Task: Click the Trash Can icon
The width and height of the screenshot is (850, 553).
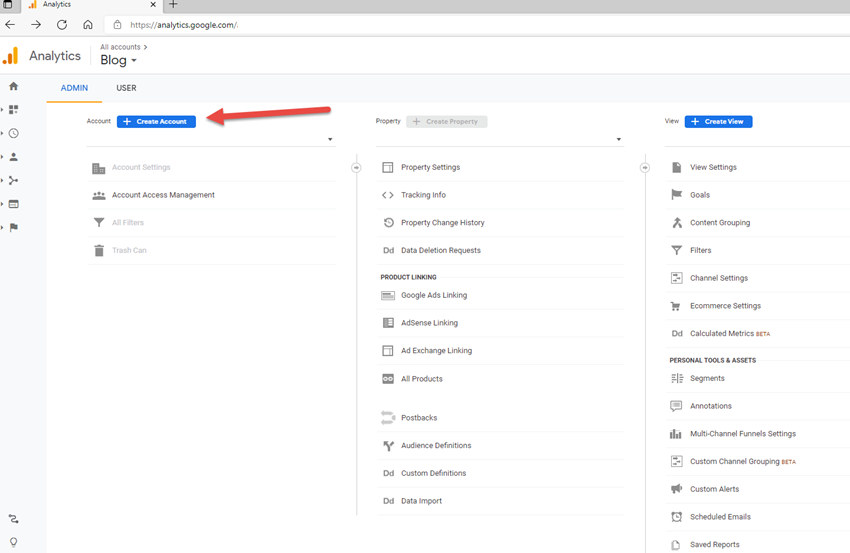Action: (99, 250)
